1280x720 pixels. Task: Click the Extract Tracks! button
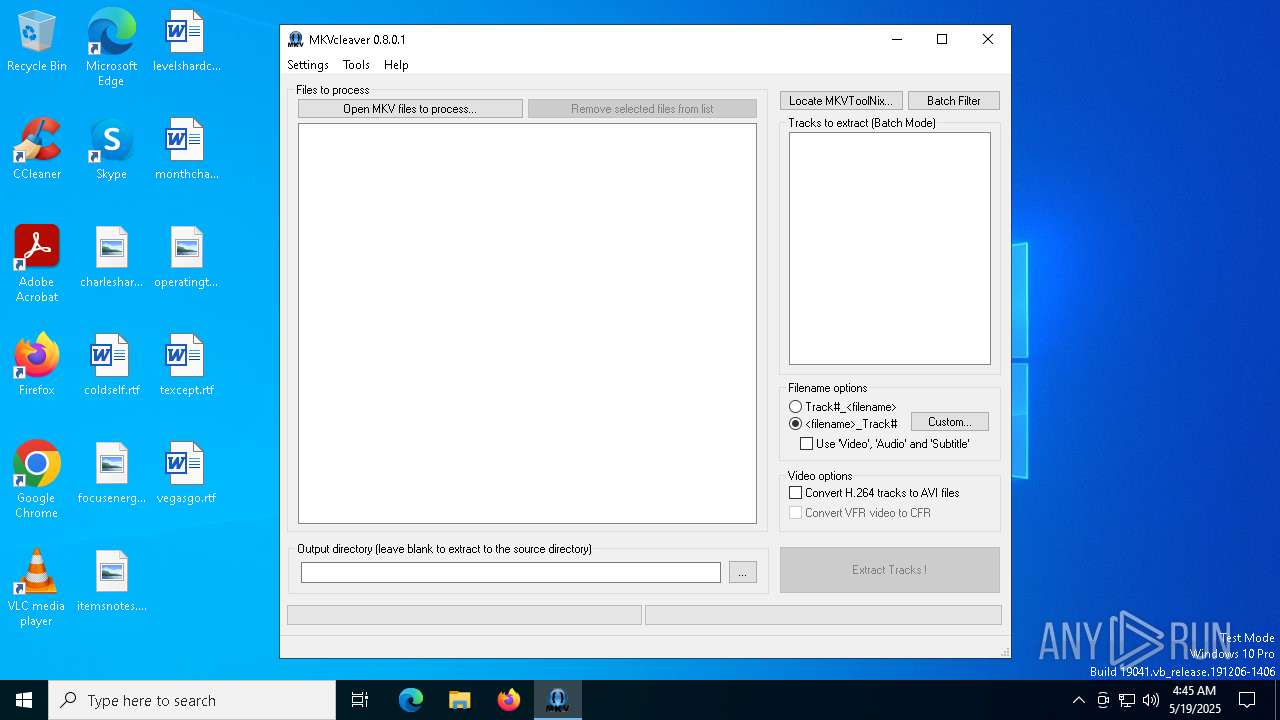(x=890, y=570)
